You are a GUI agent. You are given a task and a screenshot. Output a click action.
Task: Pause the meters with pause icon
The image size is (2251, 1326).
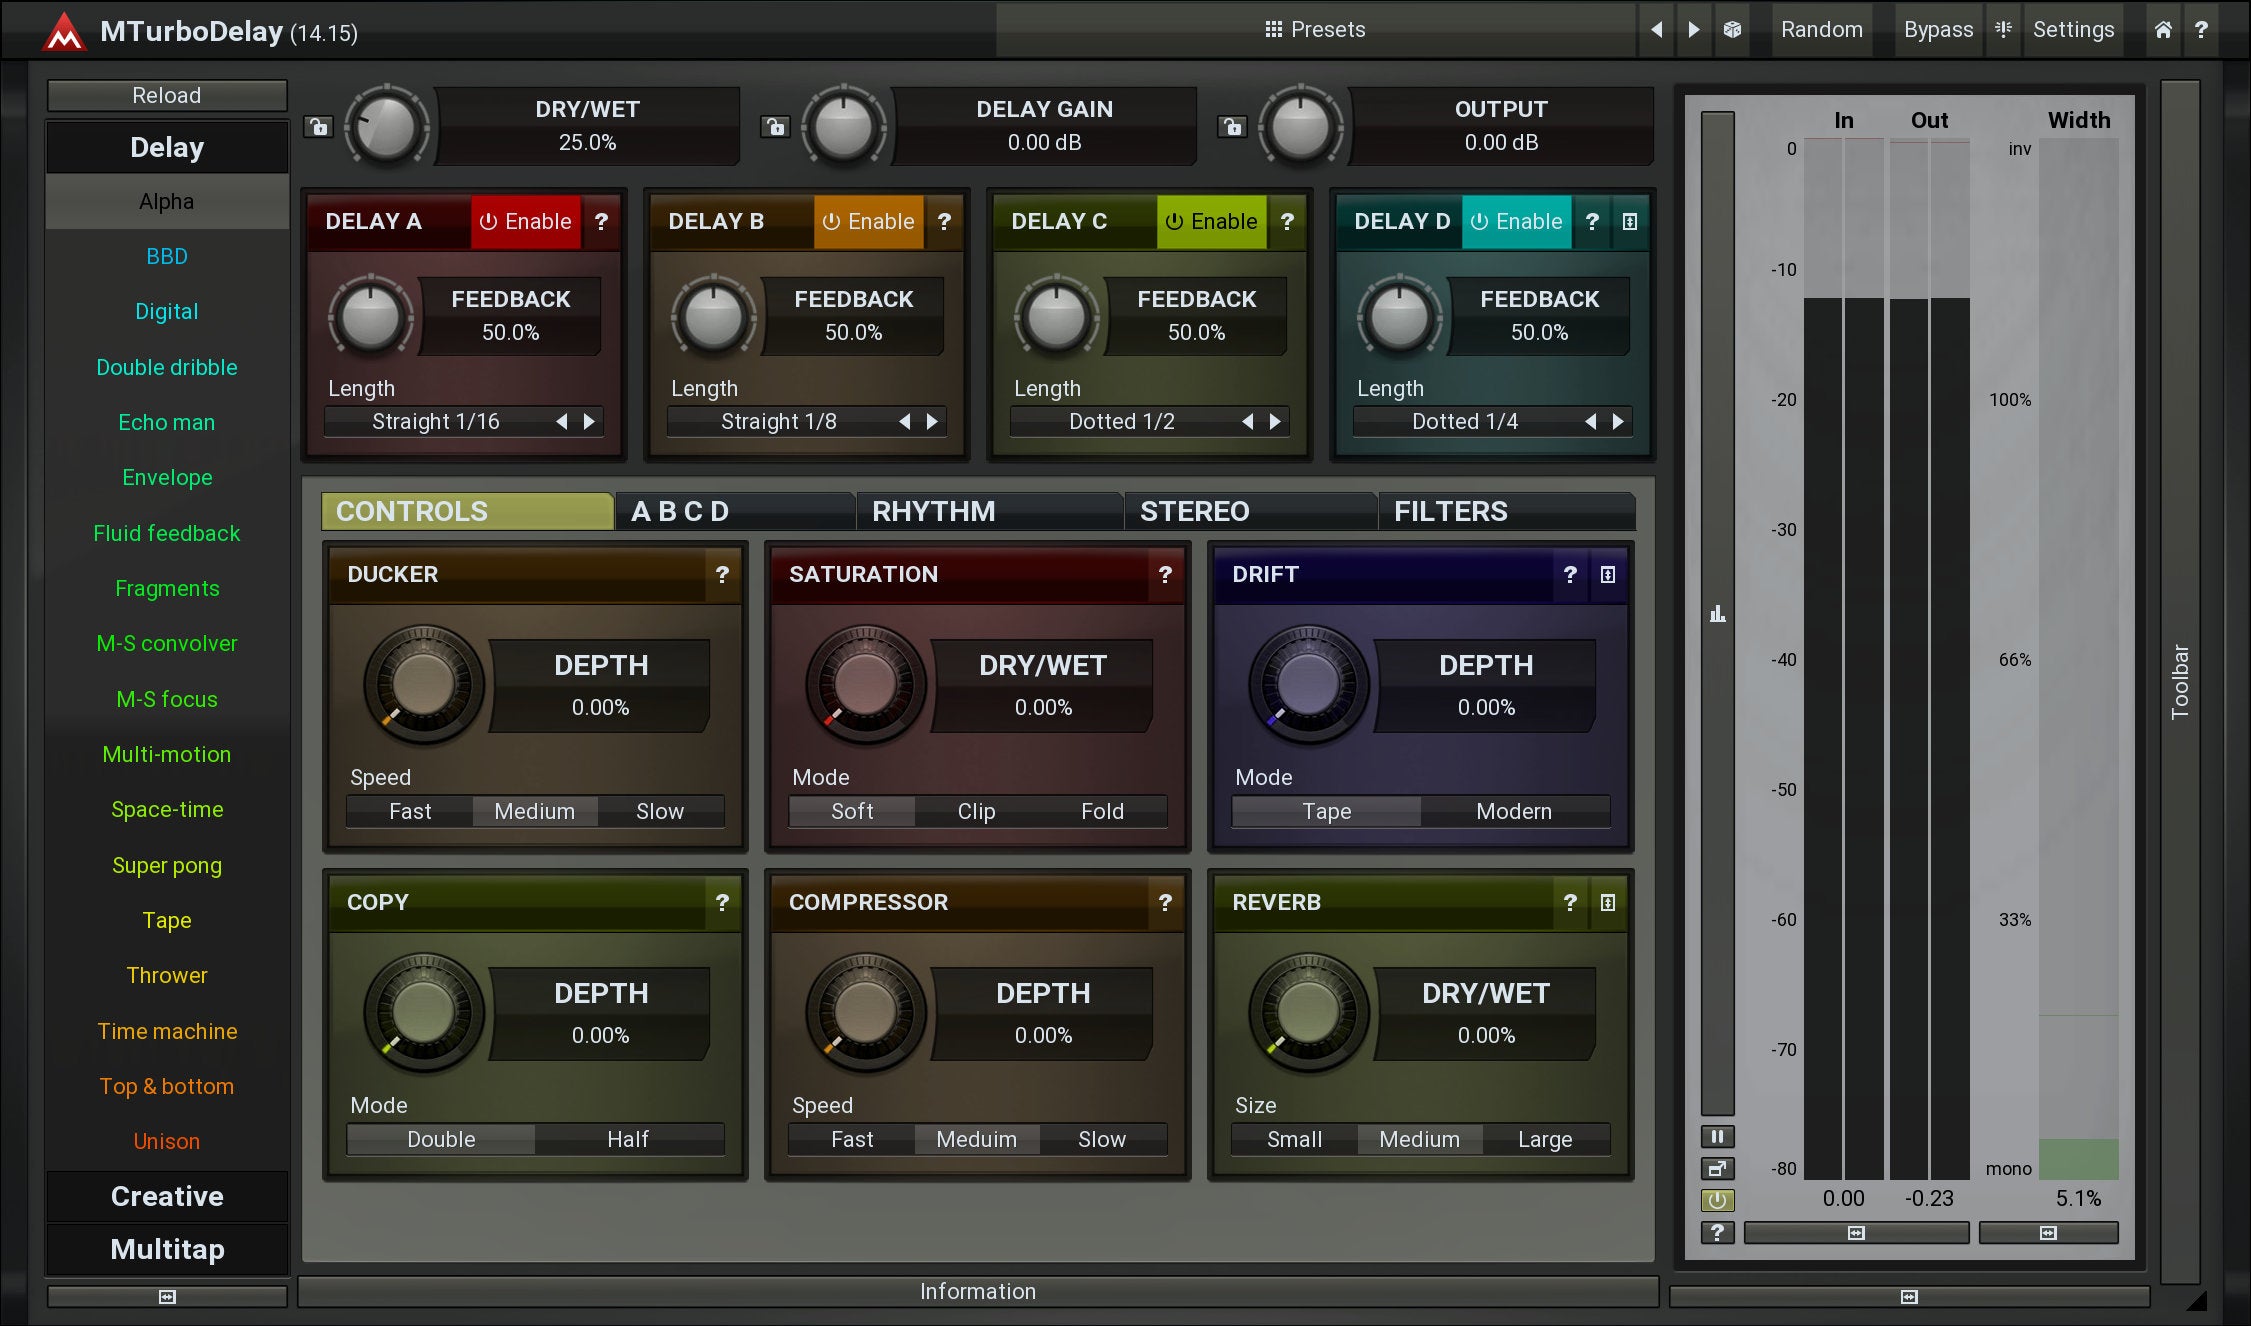click(x=1717, y=1137)
